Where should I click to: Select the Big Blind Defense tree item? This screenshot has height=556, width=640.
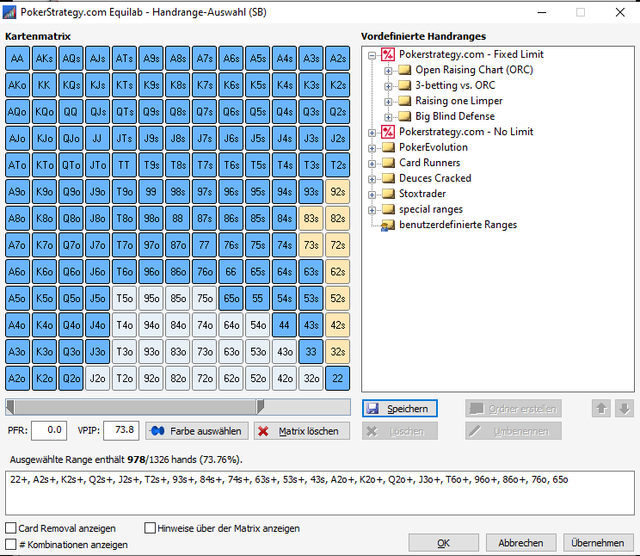(x=455, y=116)
